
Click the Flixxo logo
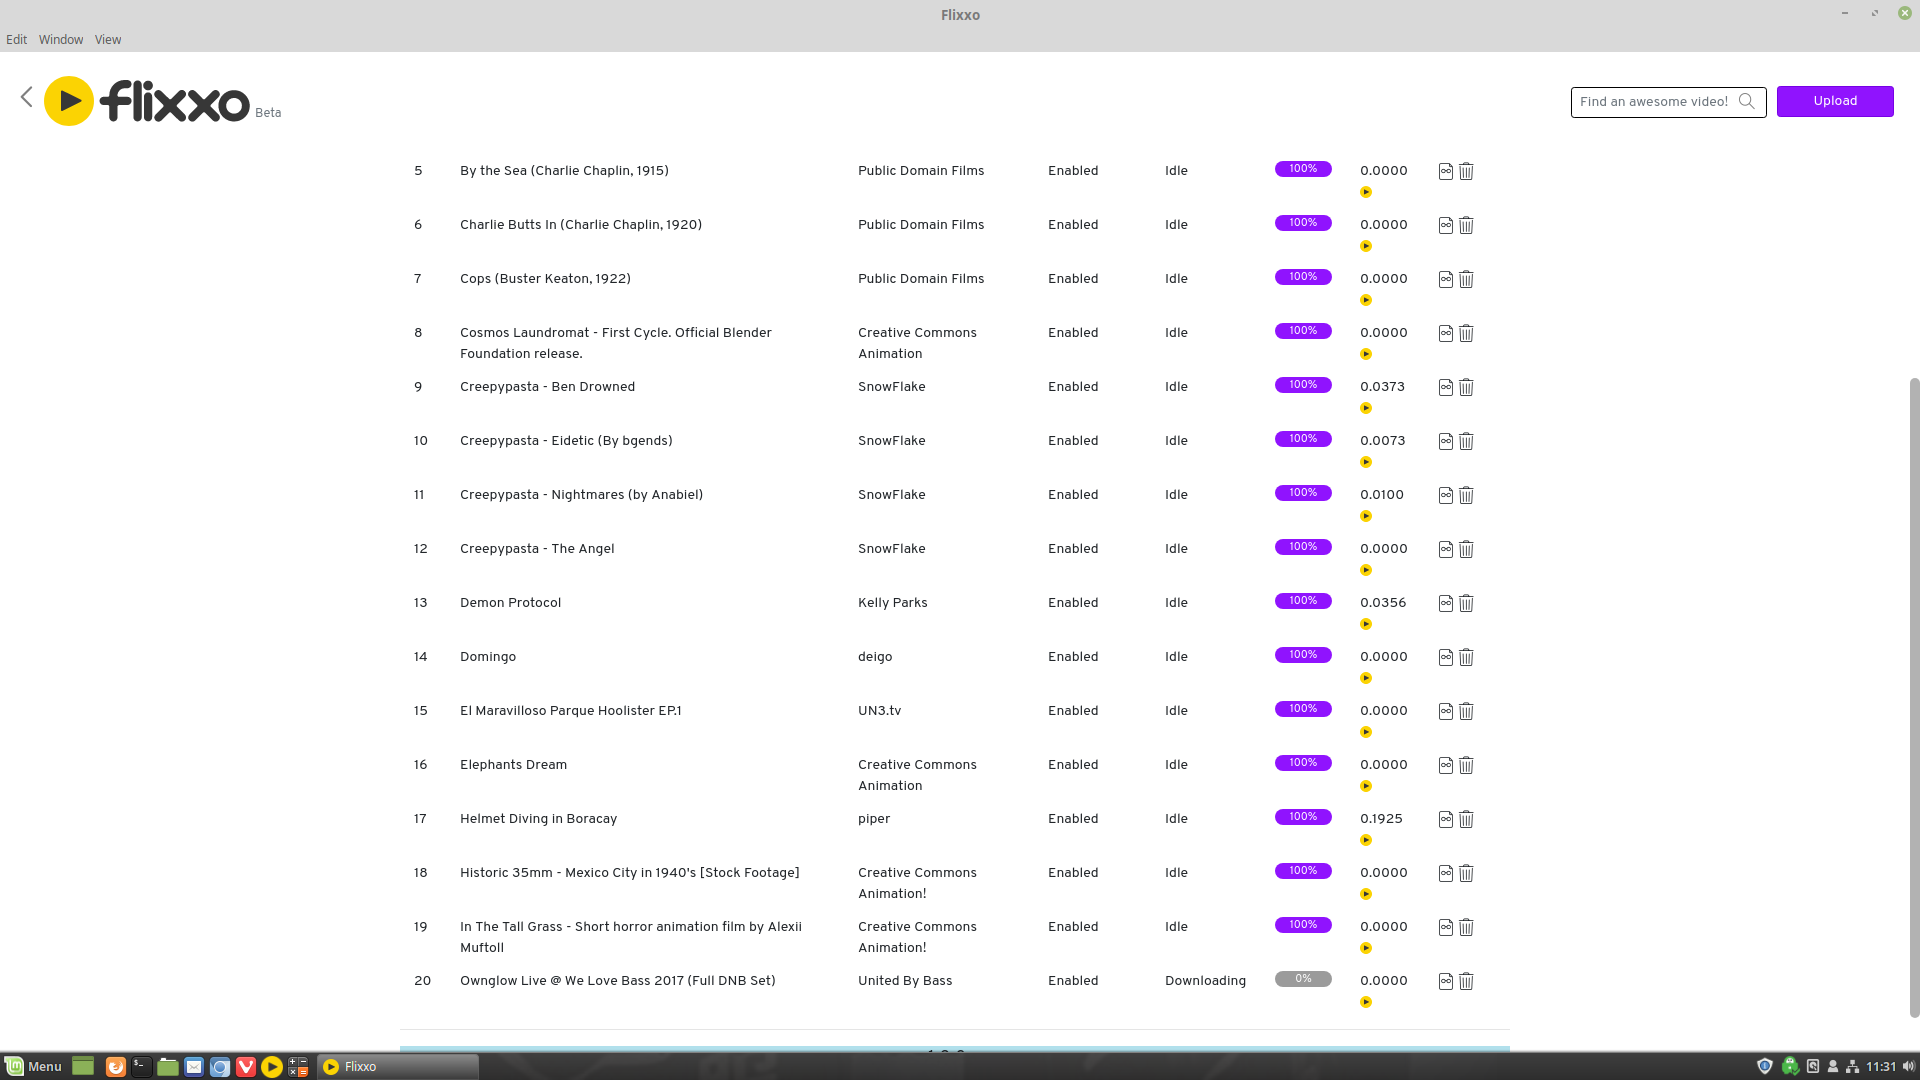[x=147, y=101]
